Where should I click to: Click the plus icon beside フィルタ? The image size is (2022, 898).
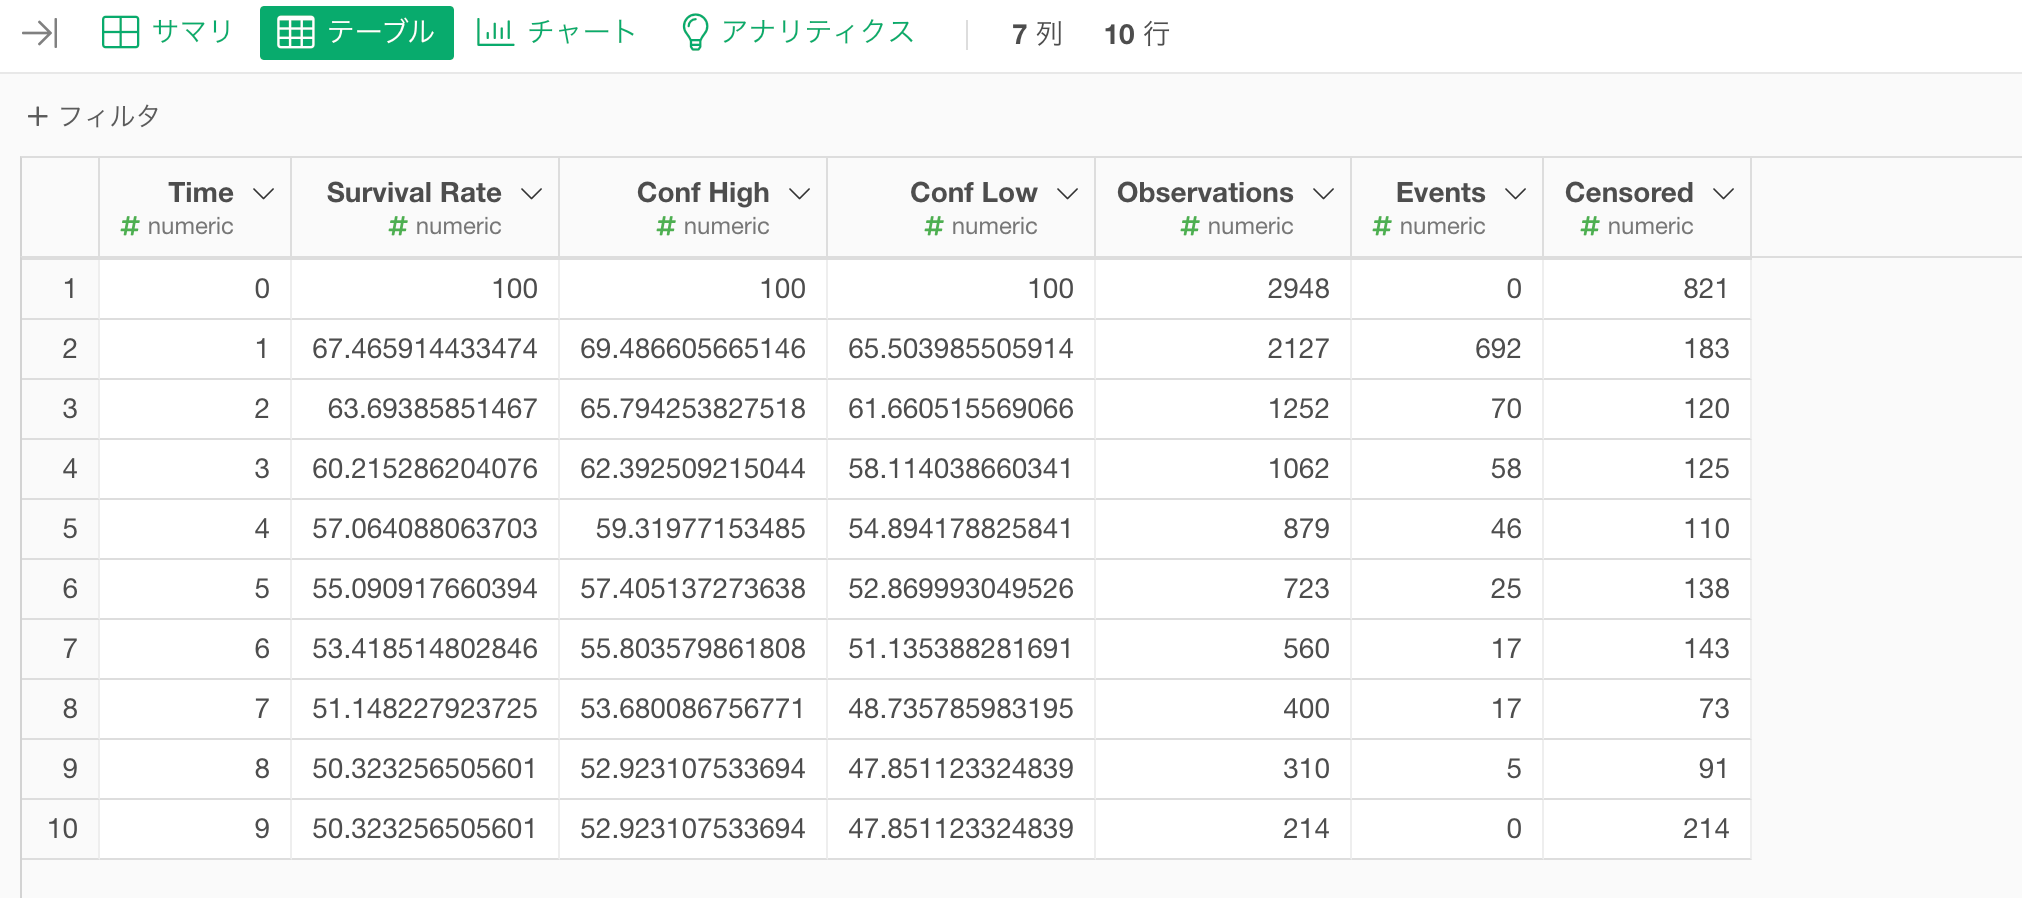pyautogui.click(x=38, y=116)
